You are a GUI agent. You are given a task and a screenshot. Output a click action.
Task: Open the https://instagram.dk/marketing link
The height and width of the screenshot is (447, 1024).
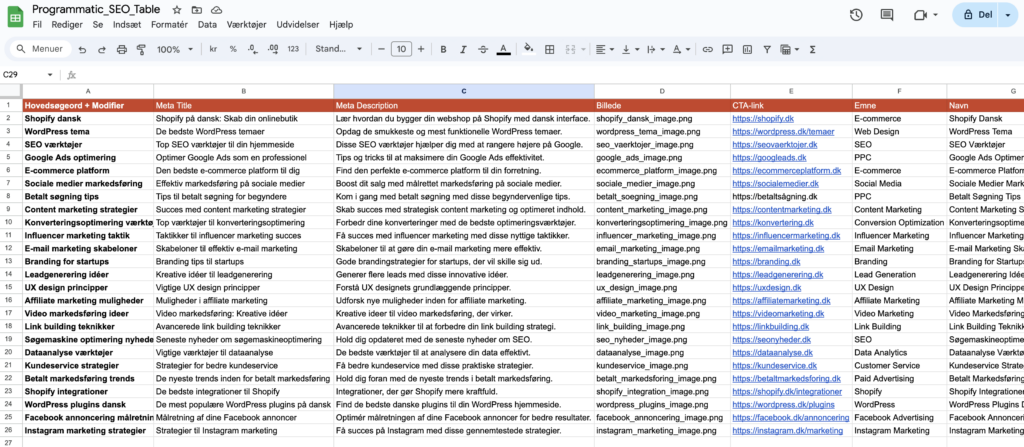788,431
